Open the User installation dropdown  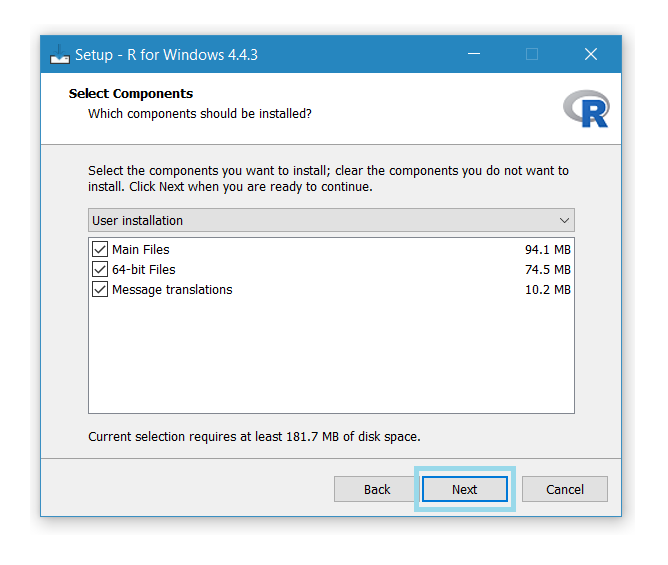point(331,220)
